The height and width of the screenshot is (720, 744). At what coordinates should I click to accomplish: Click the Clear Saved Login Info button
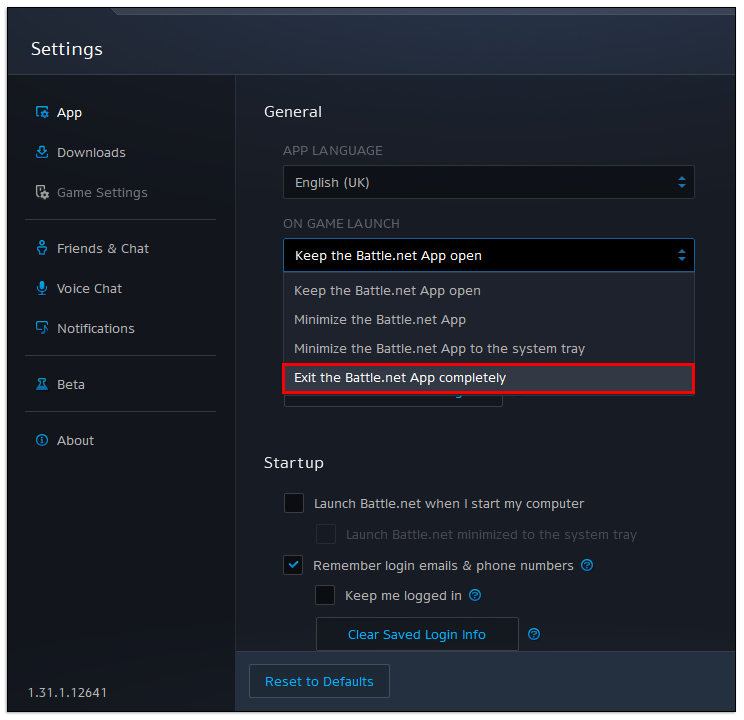tap(417, 634)
